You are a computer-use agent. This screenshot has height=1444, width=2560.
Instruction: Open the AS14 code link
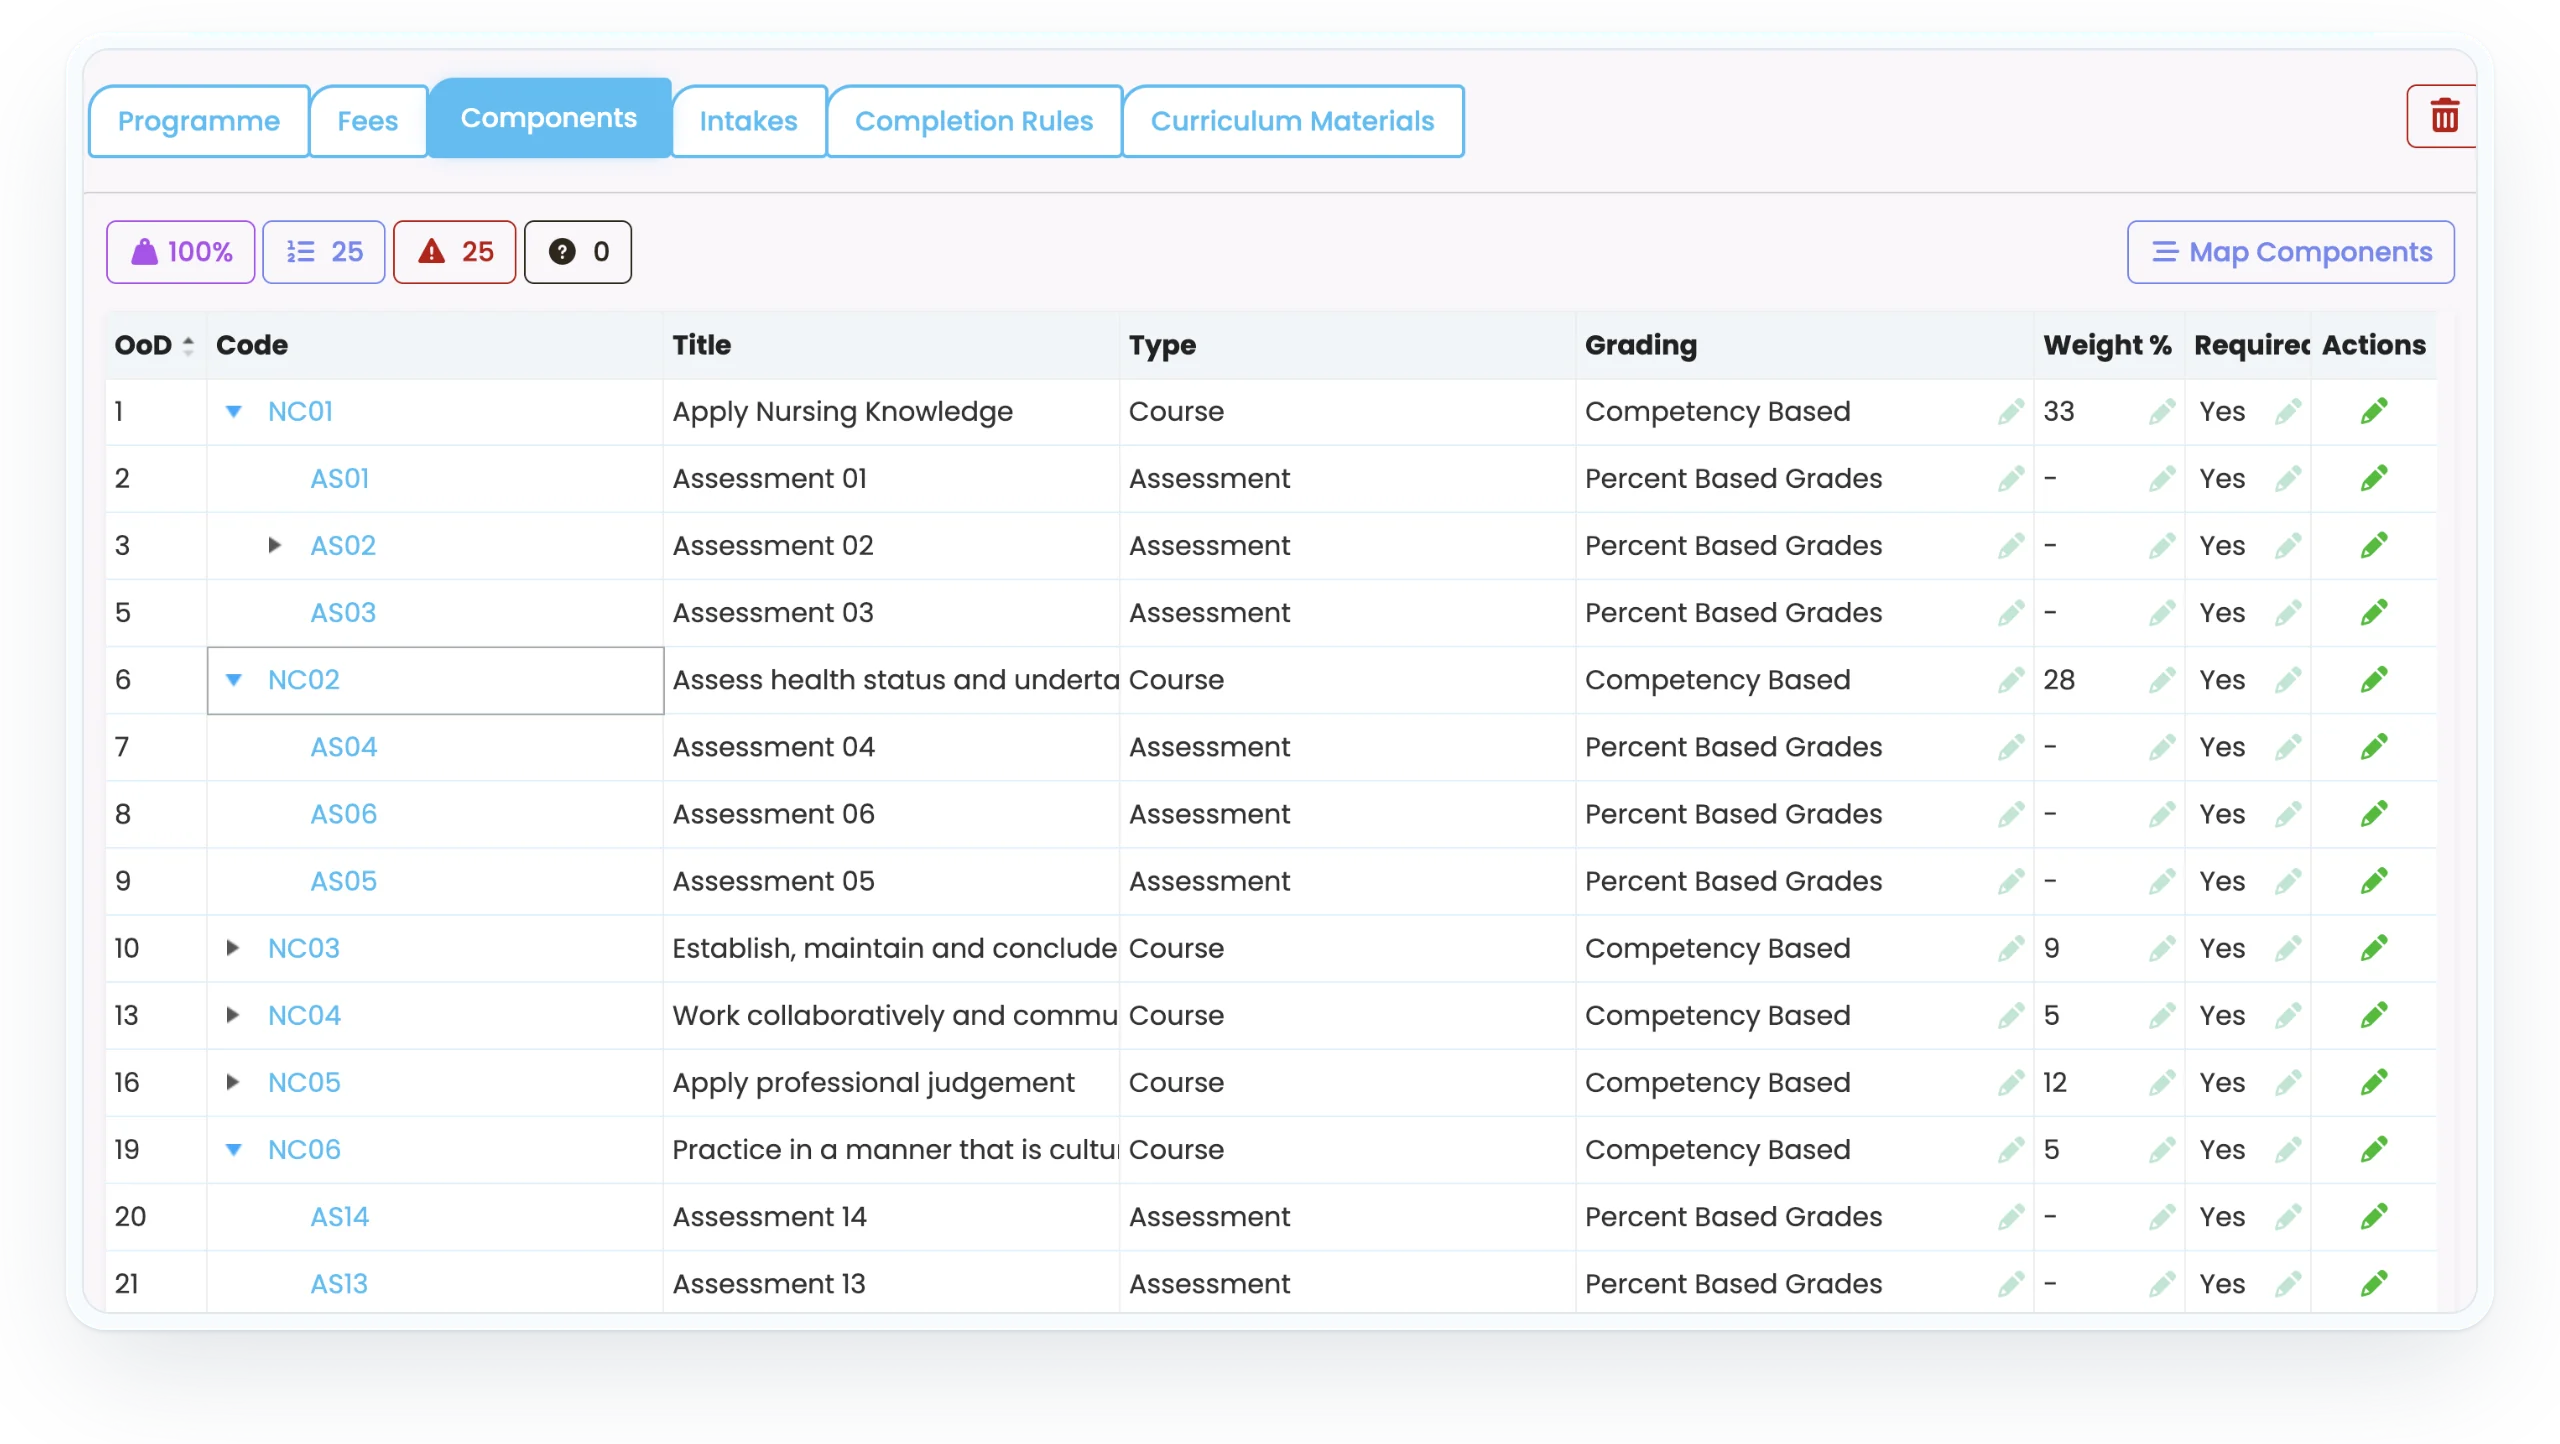[339, 1216]
